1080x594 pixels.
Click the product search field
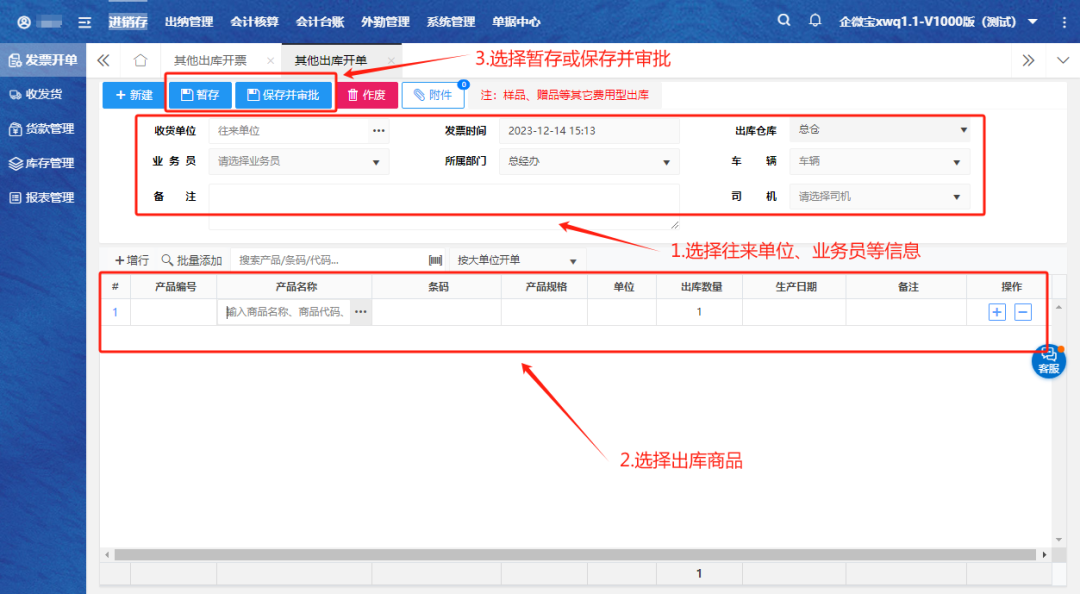click(329, 260)
